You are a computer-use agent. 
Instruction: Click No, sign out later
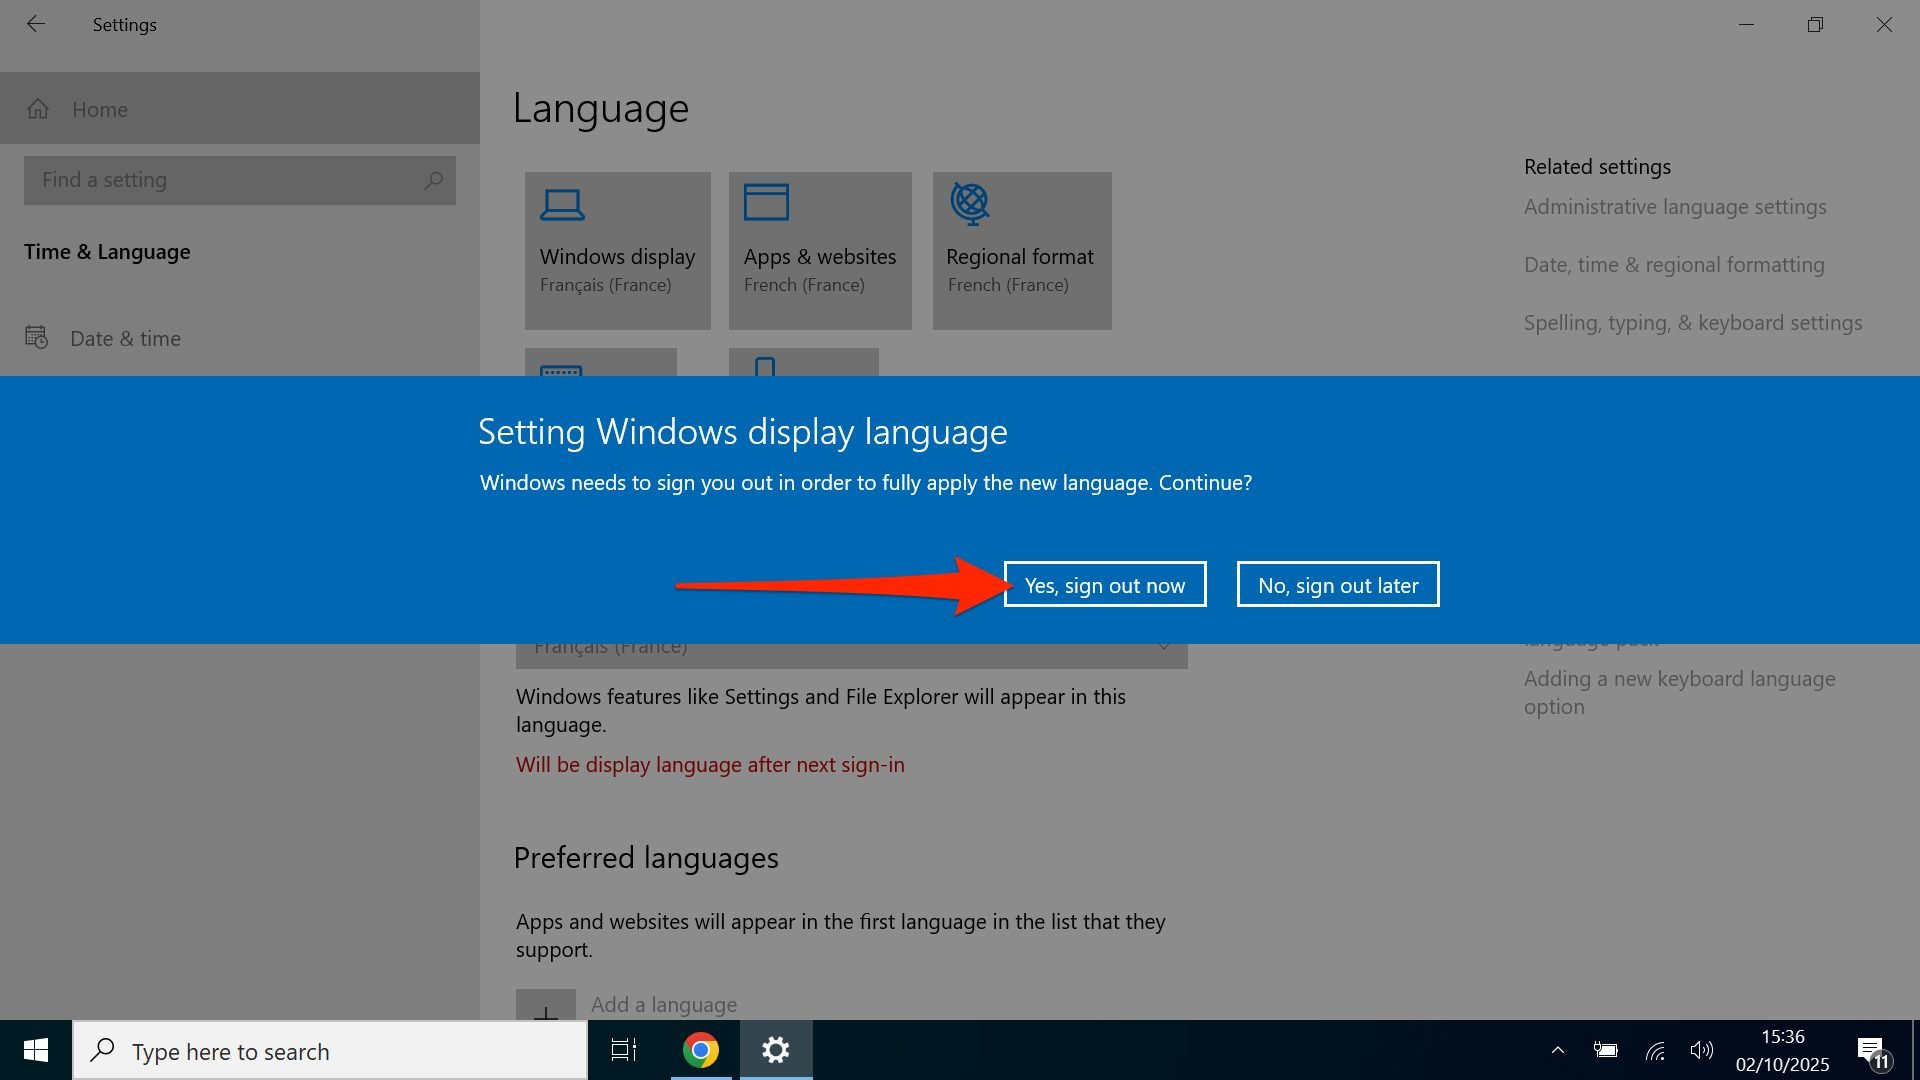pyautogui.click(x=1337, y=585)
